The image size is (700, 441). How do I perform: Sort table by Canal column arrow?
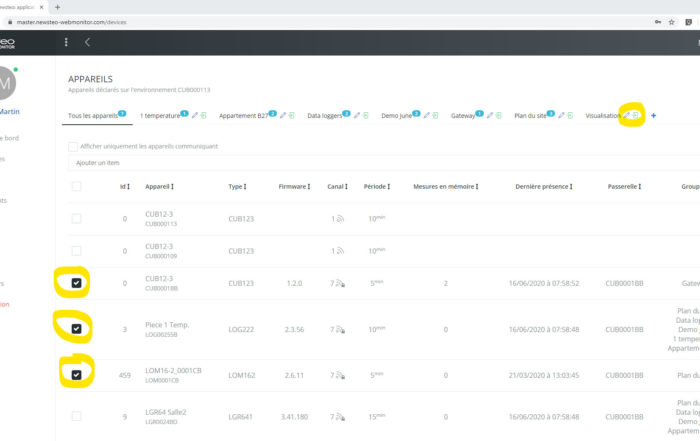tap(346, 187)
